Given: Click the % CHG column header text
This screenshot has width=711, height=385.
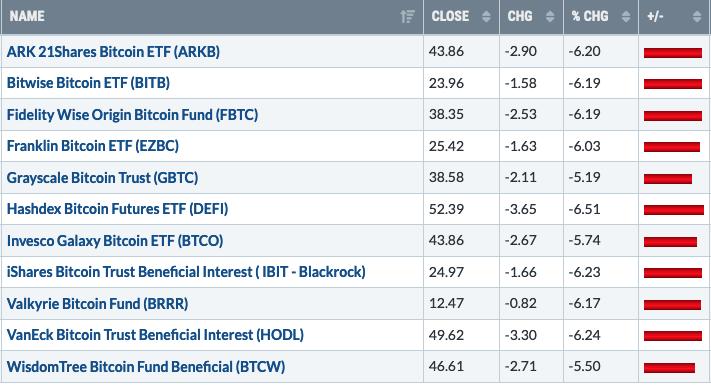Looking at the screenshot, I should click(x=590, y=16).
